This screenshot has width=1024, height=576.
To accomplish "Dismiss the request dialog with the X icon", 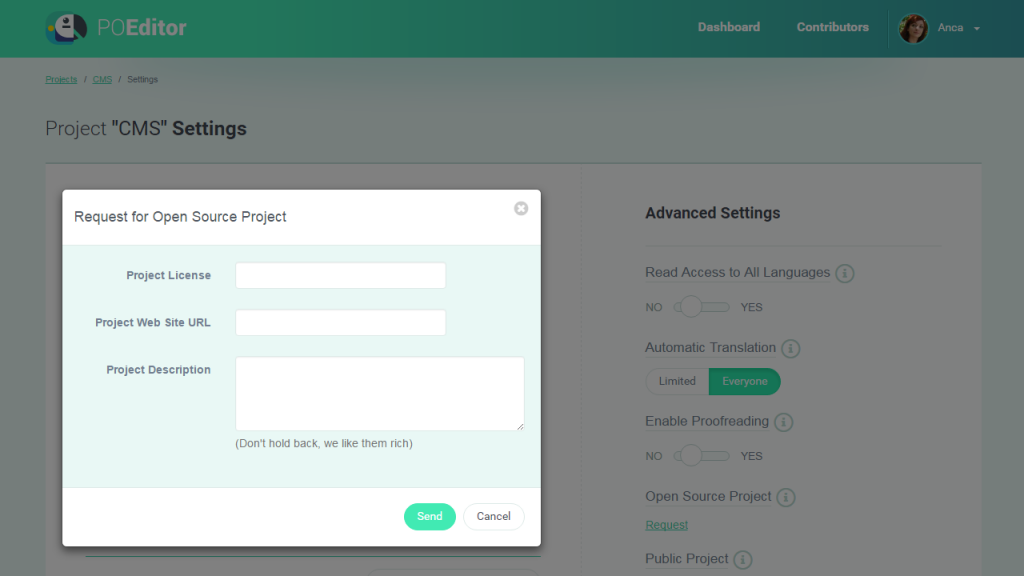I will pyautogui.click(x=520, y=208).
